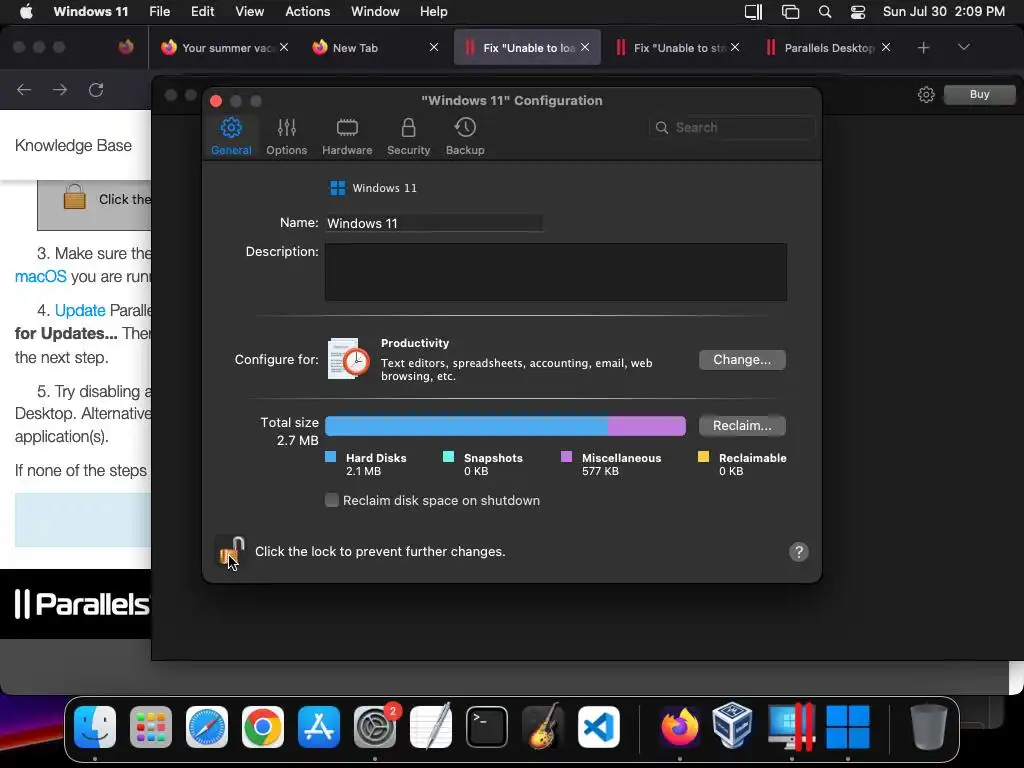Open Visual Studio Code from the Dock
This screenshot has width=1024, height=768.
(599, 727)
